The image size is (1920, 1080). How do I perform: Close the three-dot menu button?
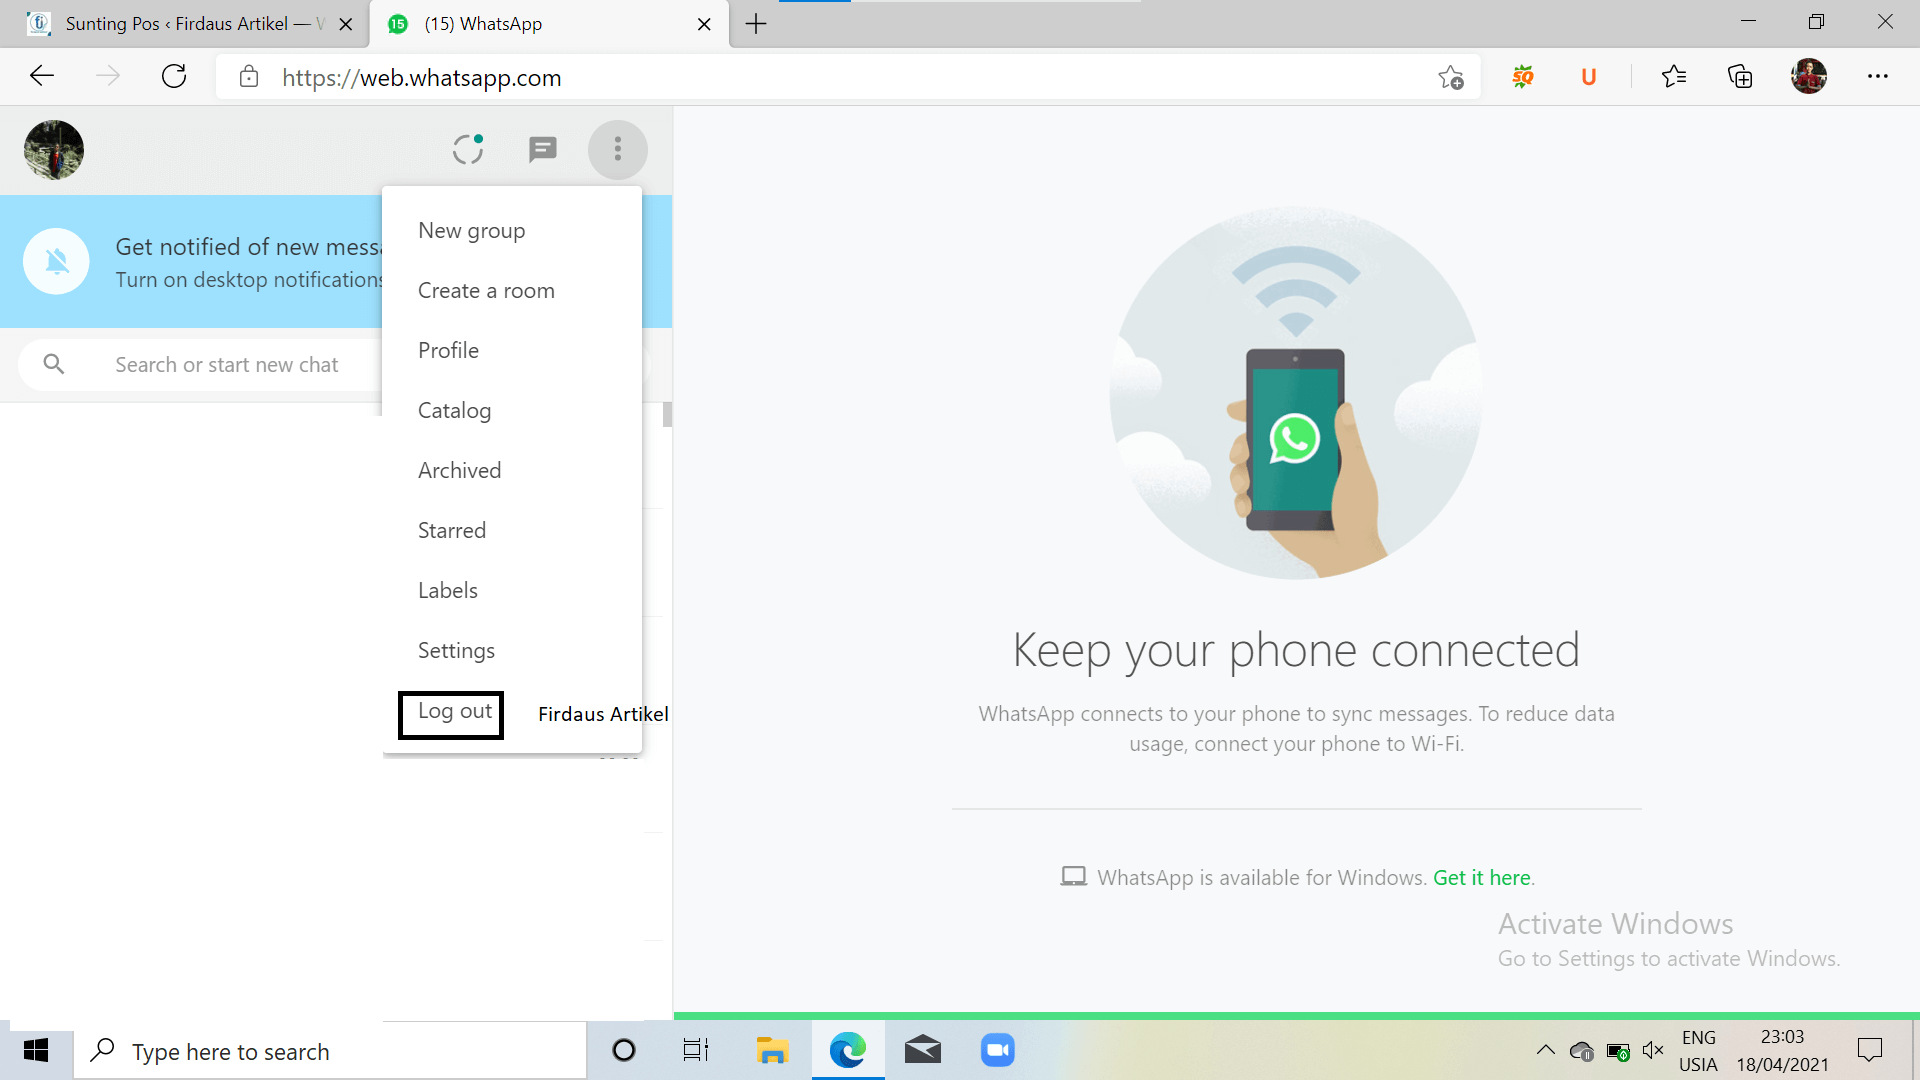click(618, 150)
